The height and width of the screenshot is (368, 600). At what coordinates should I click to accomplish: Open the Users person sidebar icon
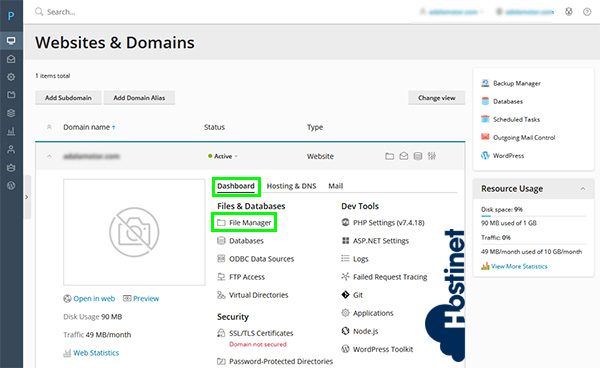pos(11,149)
